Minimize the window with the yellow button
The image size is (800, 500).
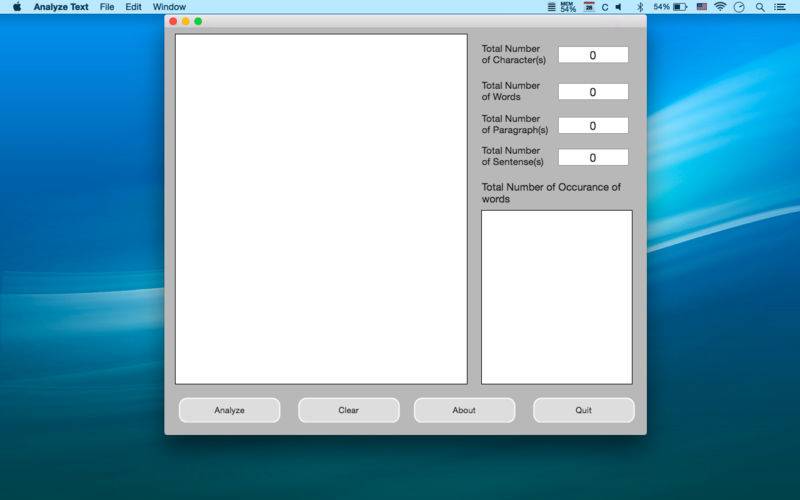point(186,21)
